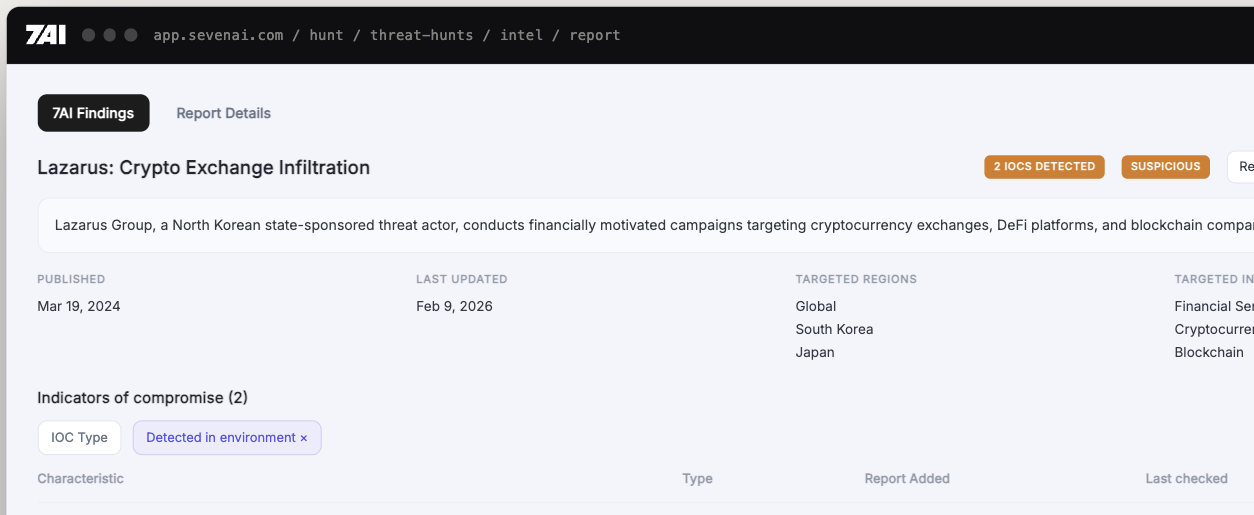Screen dimensions: 1254x515
Task: Sort by the Last checked column
Action: pyautogui.click(x=1186, y=479)
